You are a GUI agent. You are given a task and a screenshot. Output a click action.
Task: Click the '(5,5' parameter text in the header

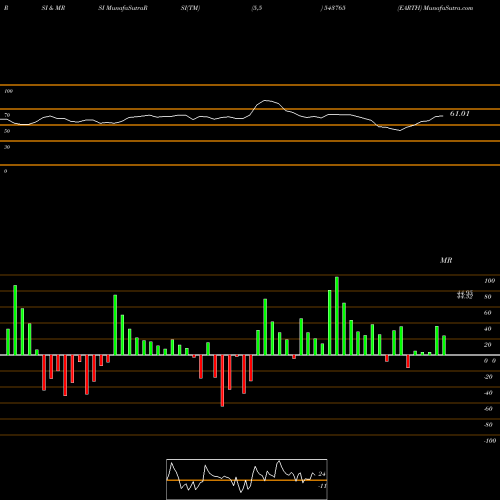257,8
